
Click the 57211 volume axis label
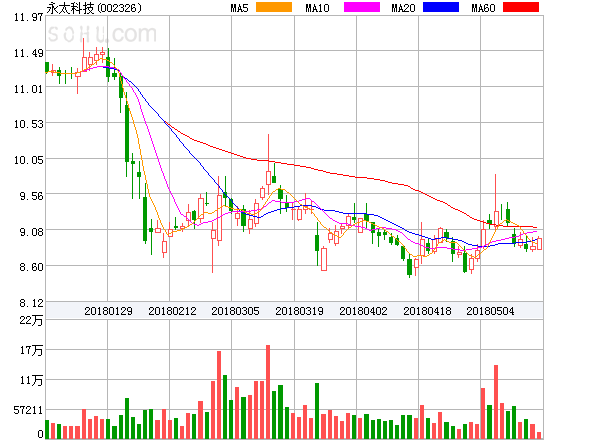[x=28, y=411]
